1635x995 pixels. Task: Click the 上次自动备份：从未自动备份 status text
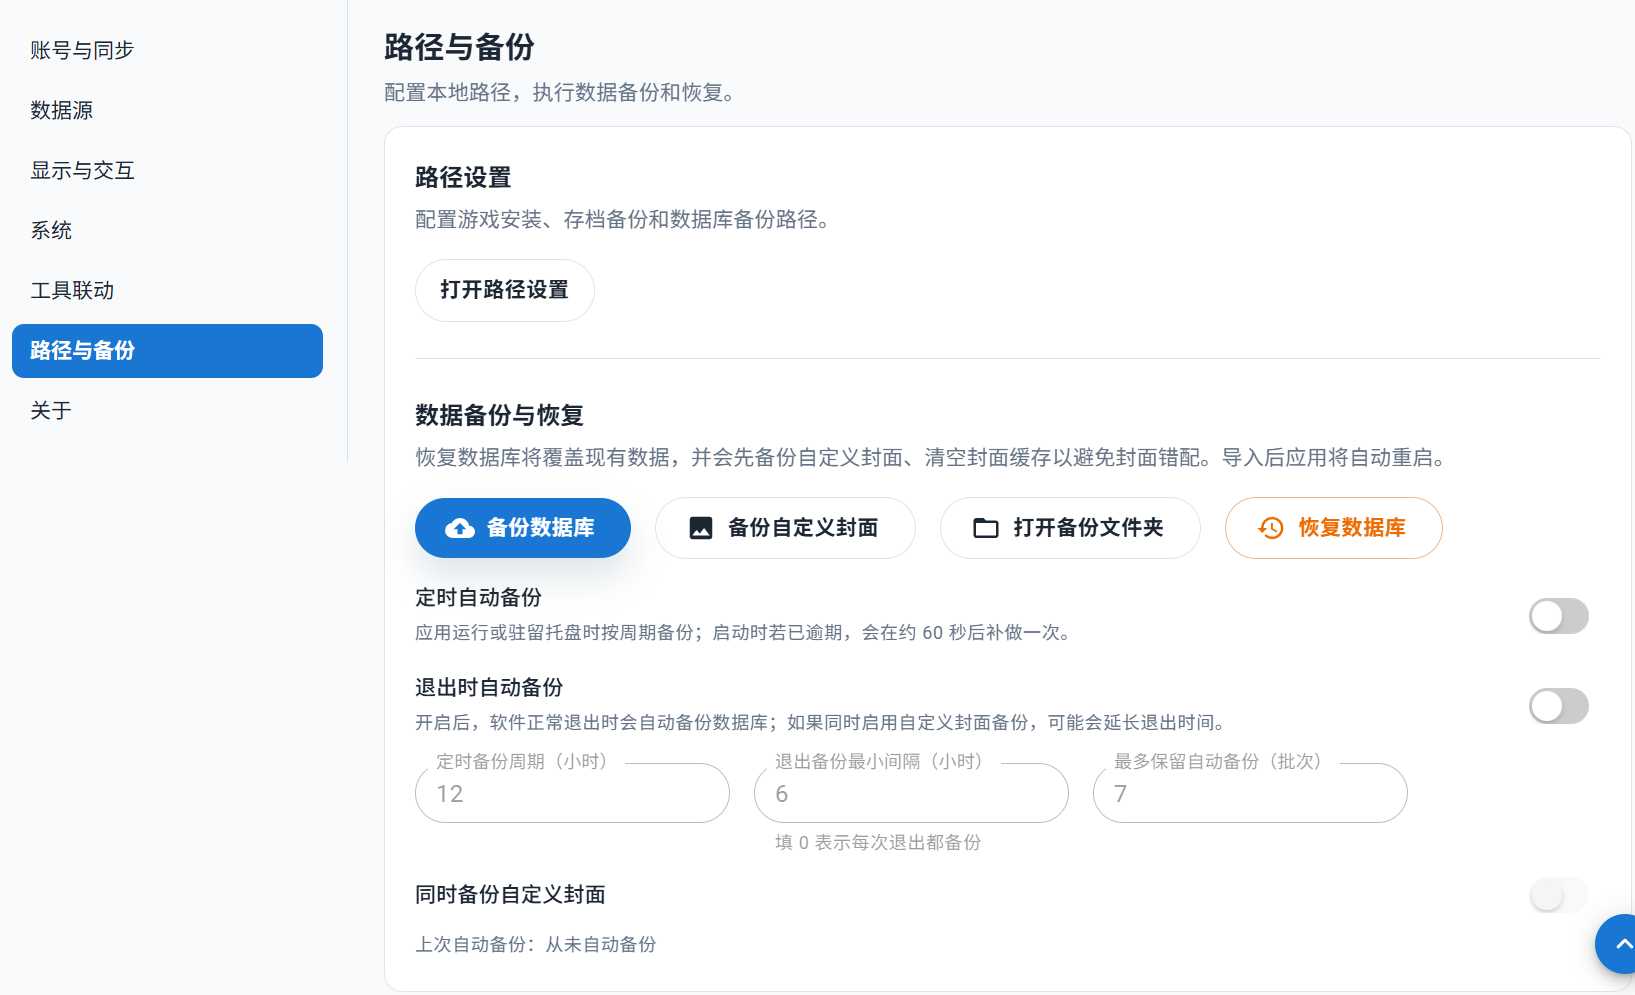coord(536,944)
